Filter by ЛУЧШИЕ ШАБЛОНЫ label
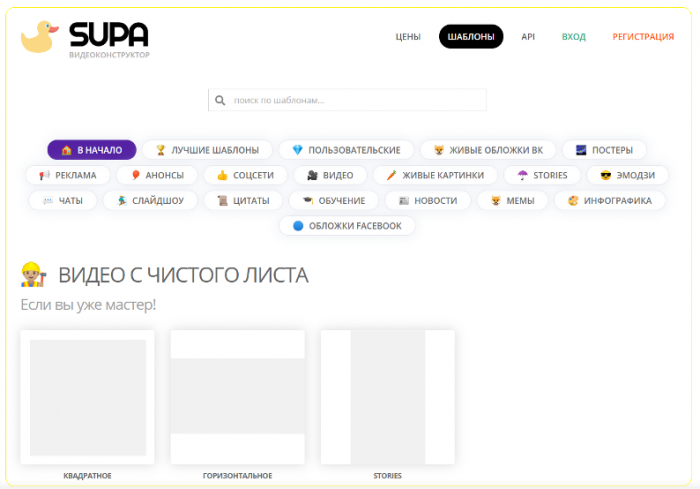 (215, 150)
